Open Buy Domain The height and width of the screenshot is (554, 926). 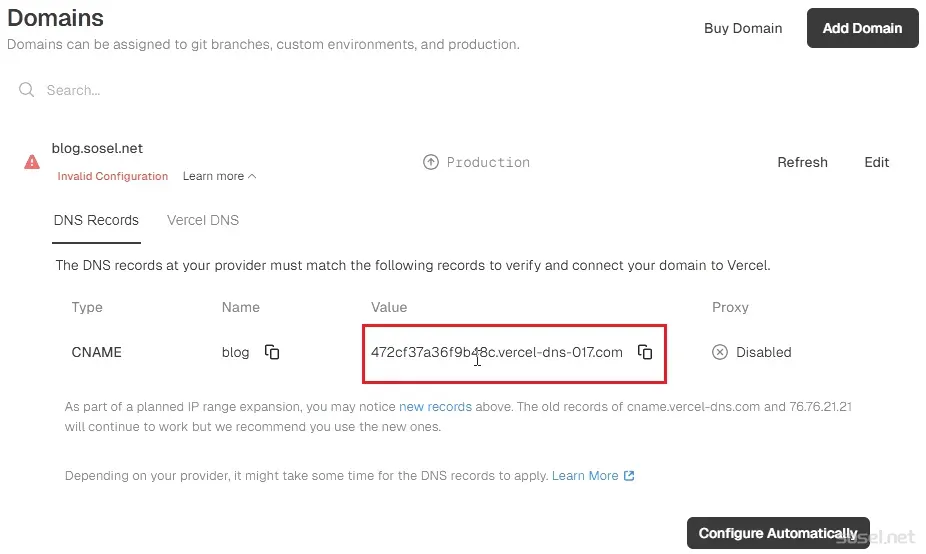point(743,28)
